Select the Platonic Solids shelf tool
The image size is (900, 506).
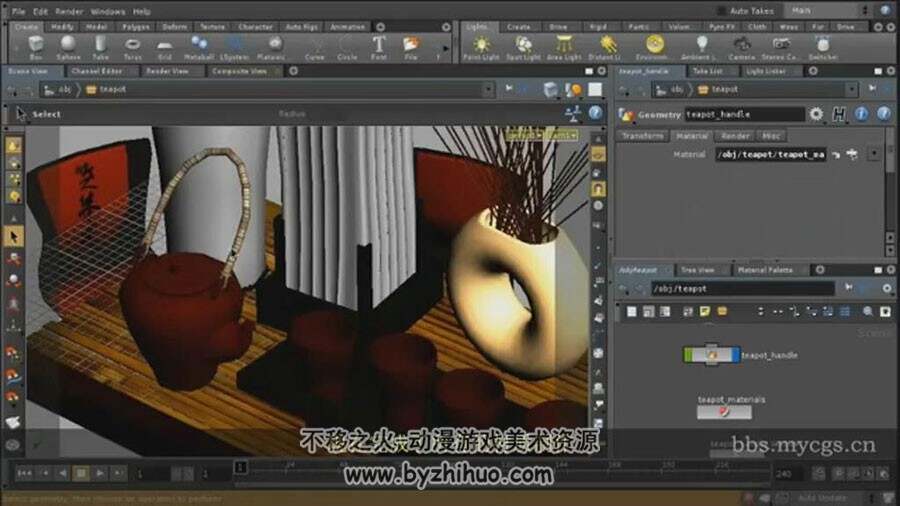(271, 48)
